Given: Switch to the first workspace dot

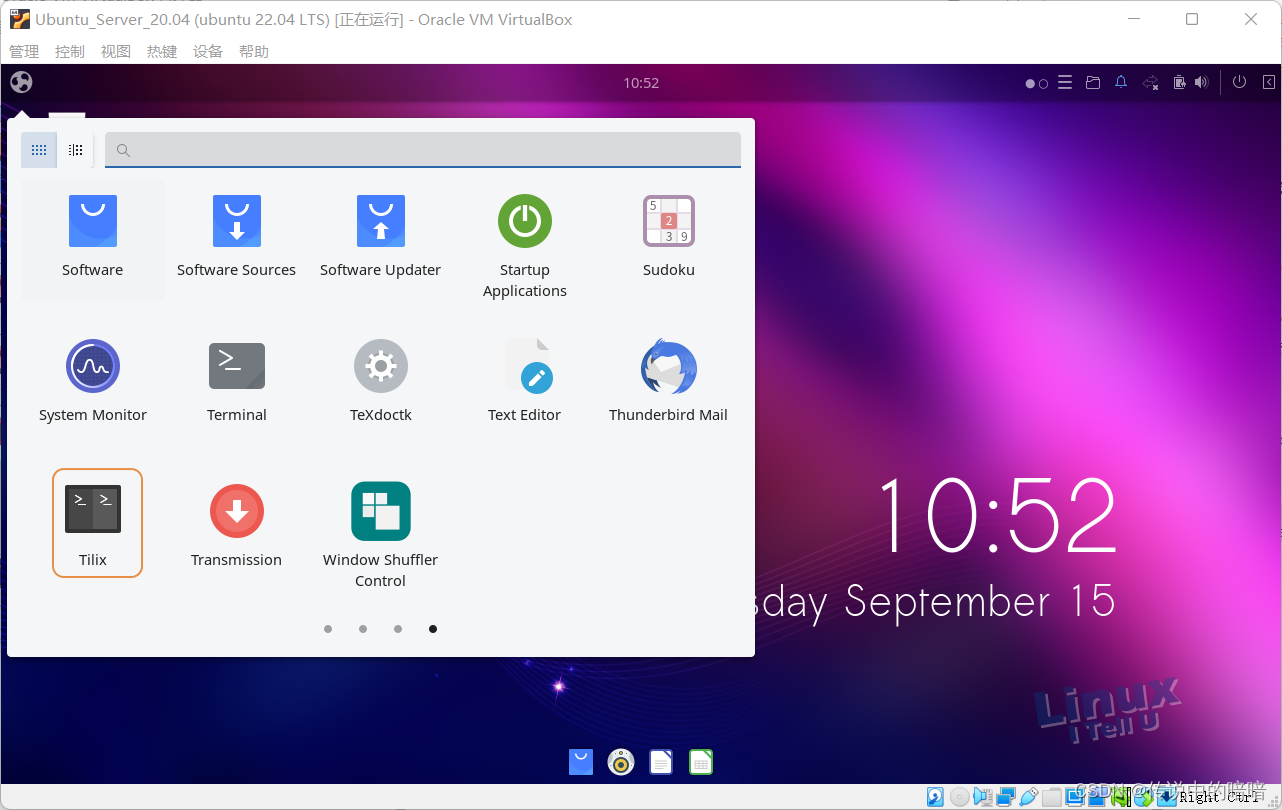Looking at the screenshot, I should click(x=1030, y=84).
